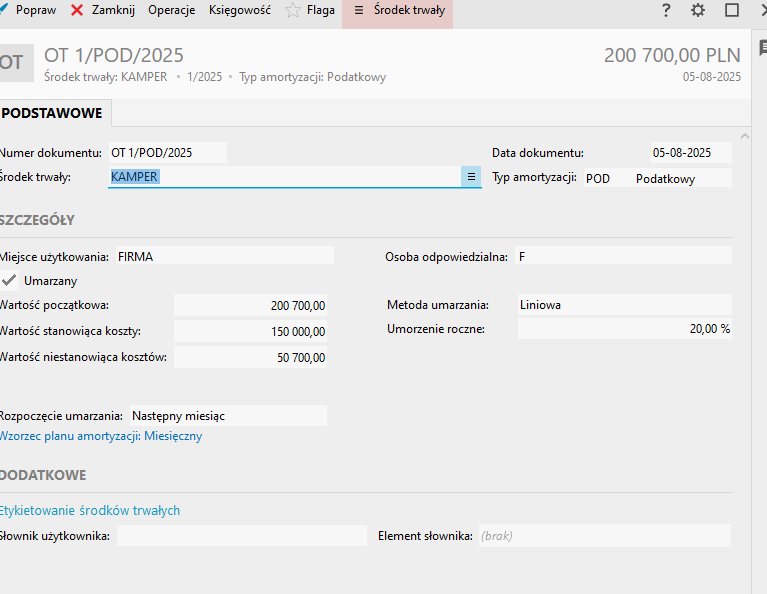Image resolution: width=767 pixels, height=594 pixels.
Task: Open Etykietowanie środków trwałych link
Action: (90, 510)
